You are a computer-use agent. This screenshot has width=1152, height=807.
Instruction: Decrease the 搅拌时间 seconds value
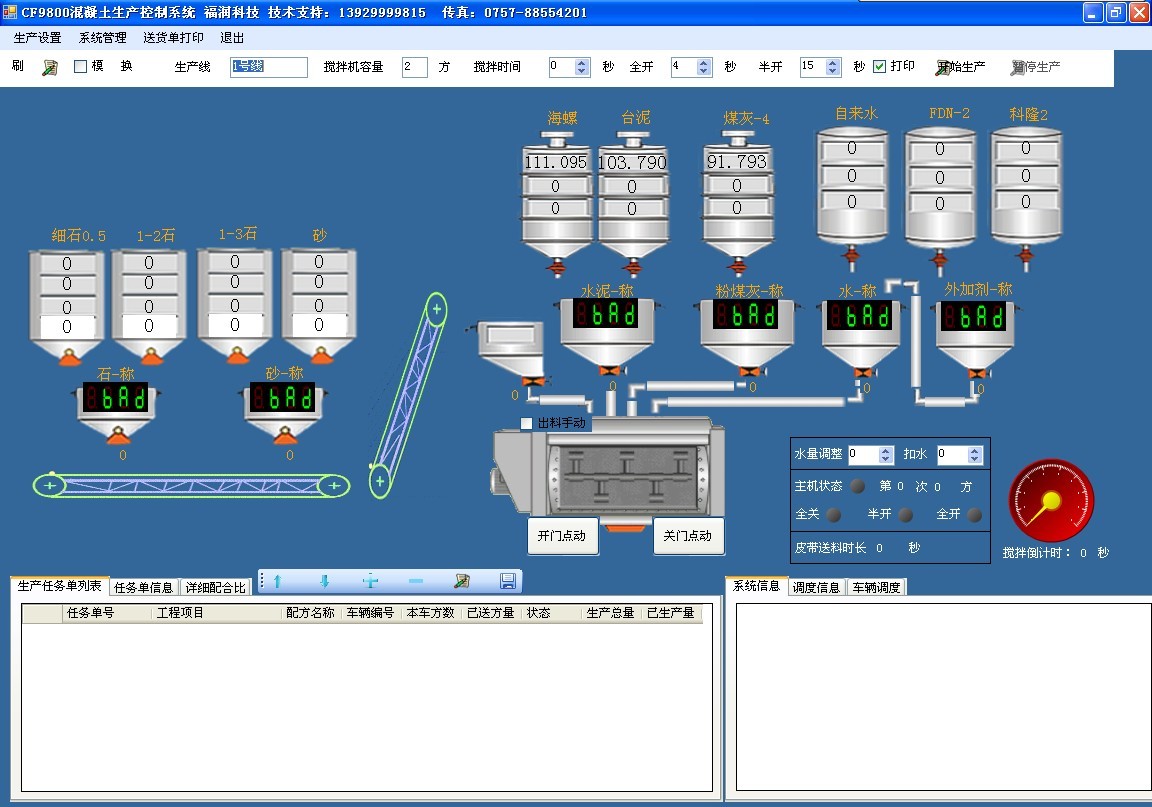pyautogui.click(x=582, y=71)
